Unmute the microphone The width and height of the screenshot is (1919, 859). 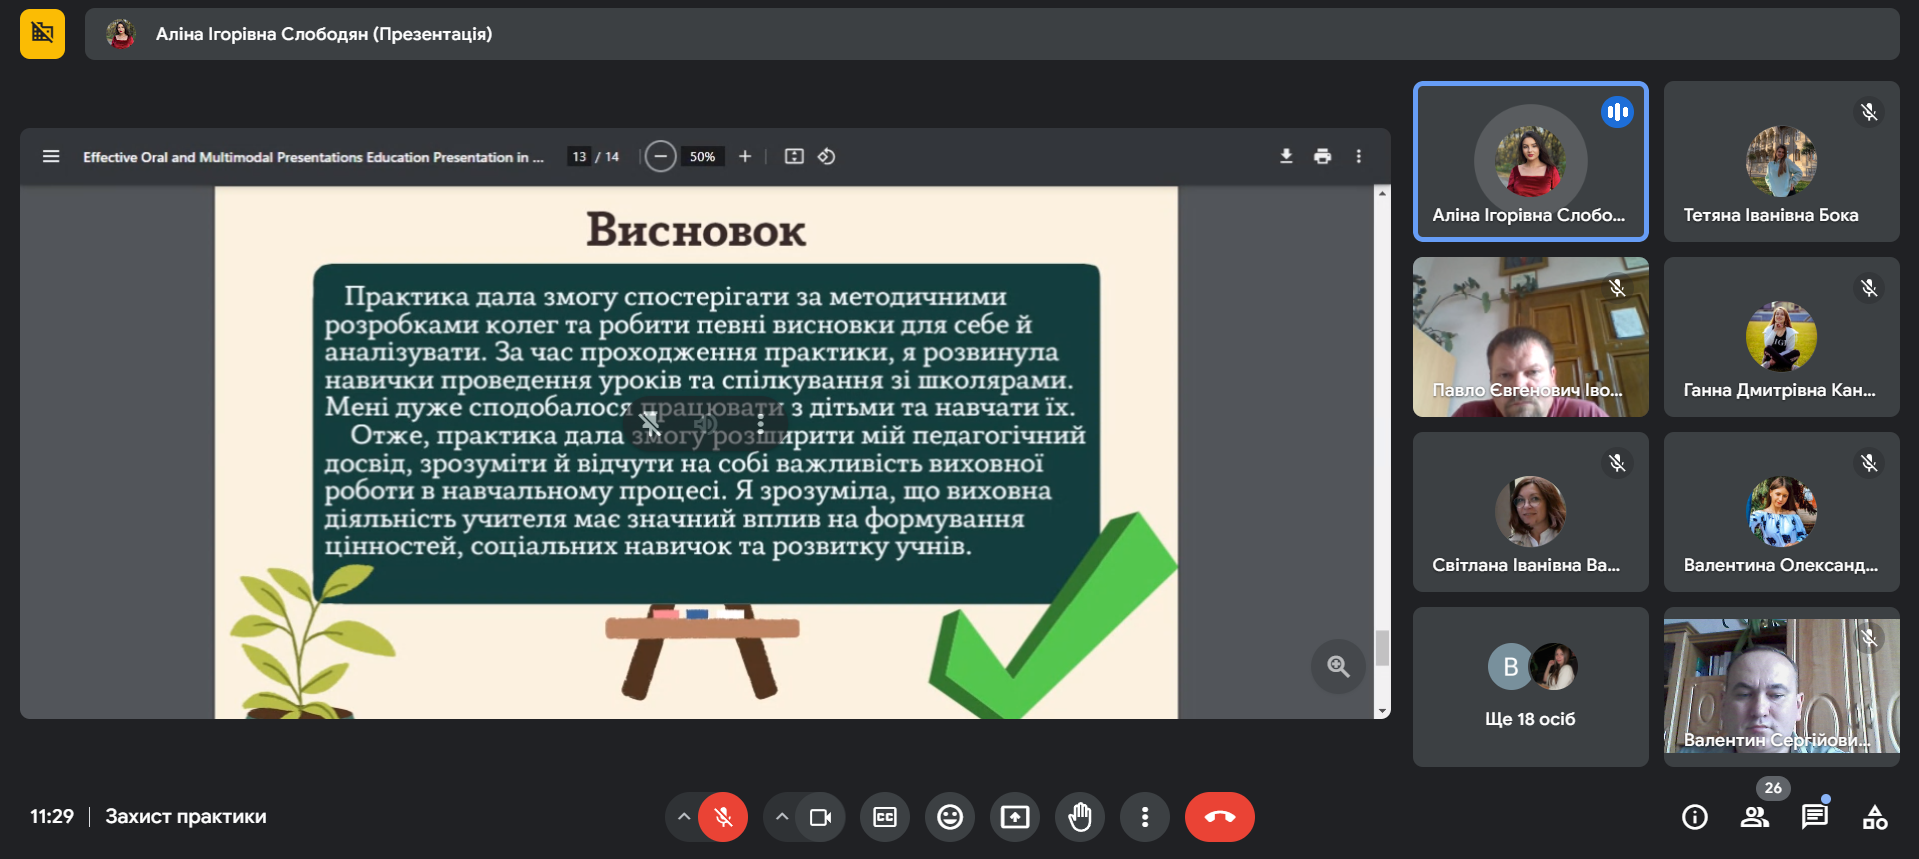click(x=723, y=817)
